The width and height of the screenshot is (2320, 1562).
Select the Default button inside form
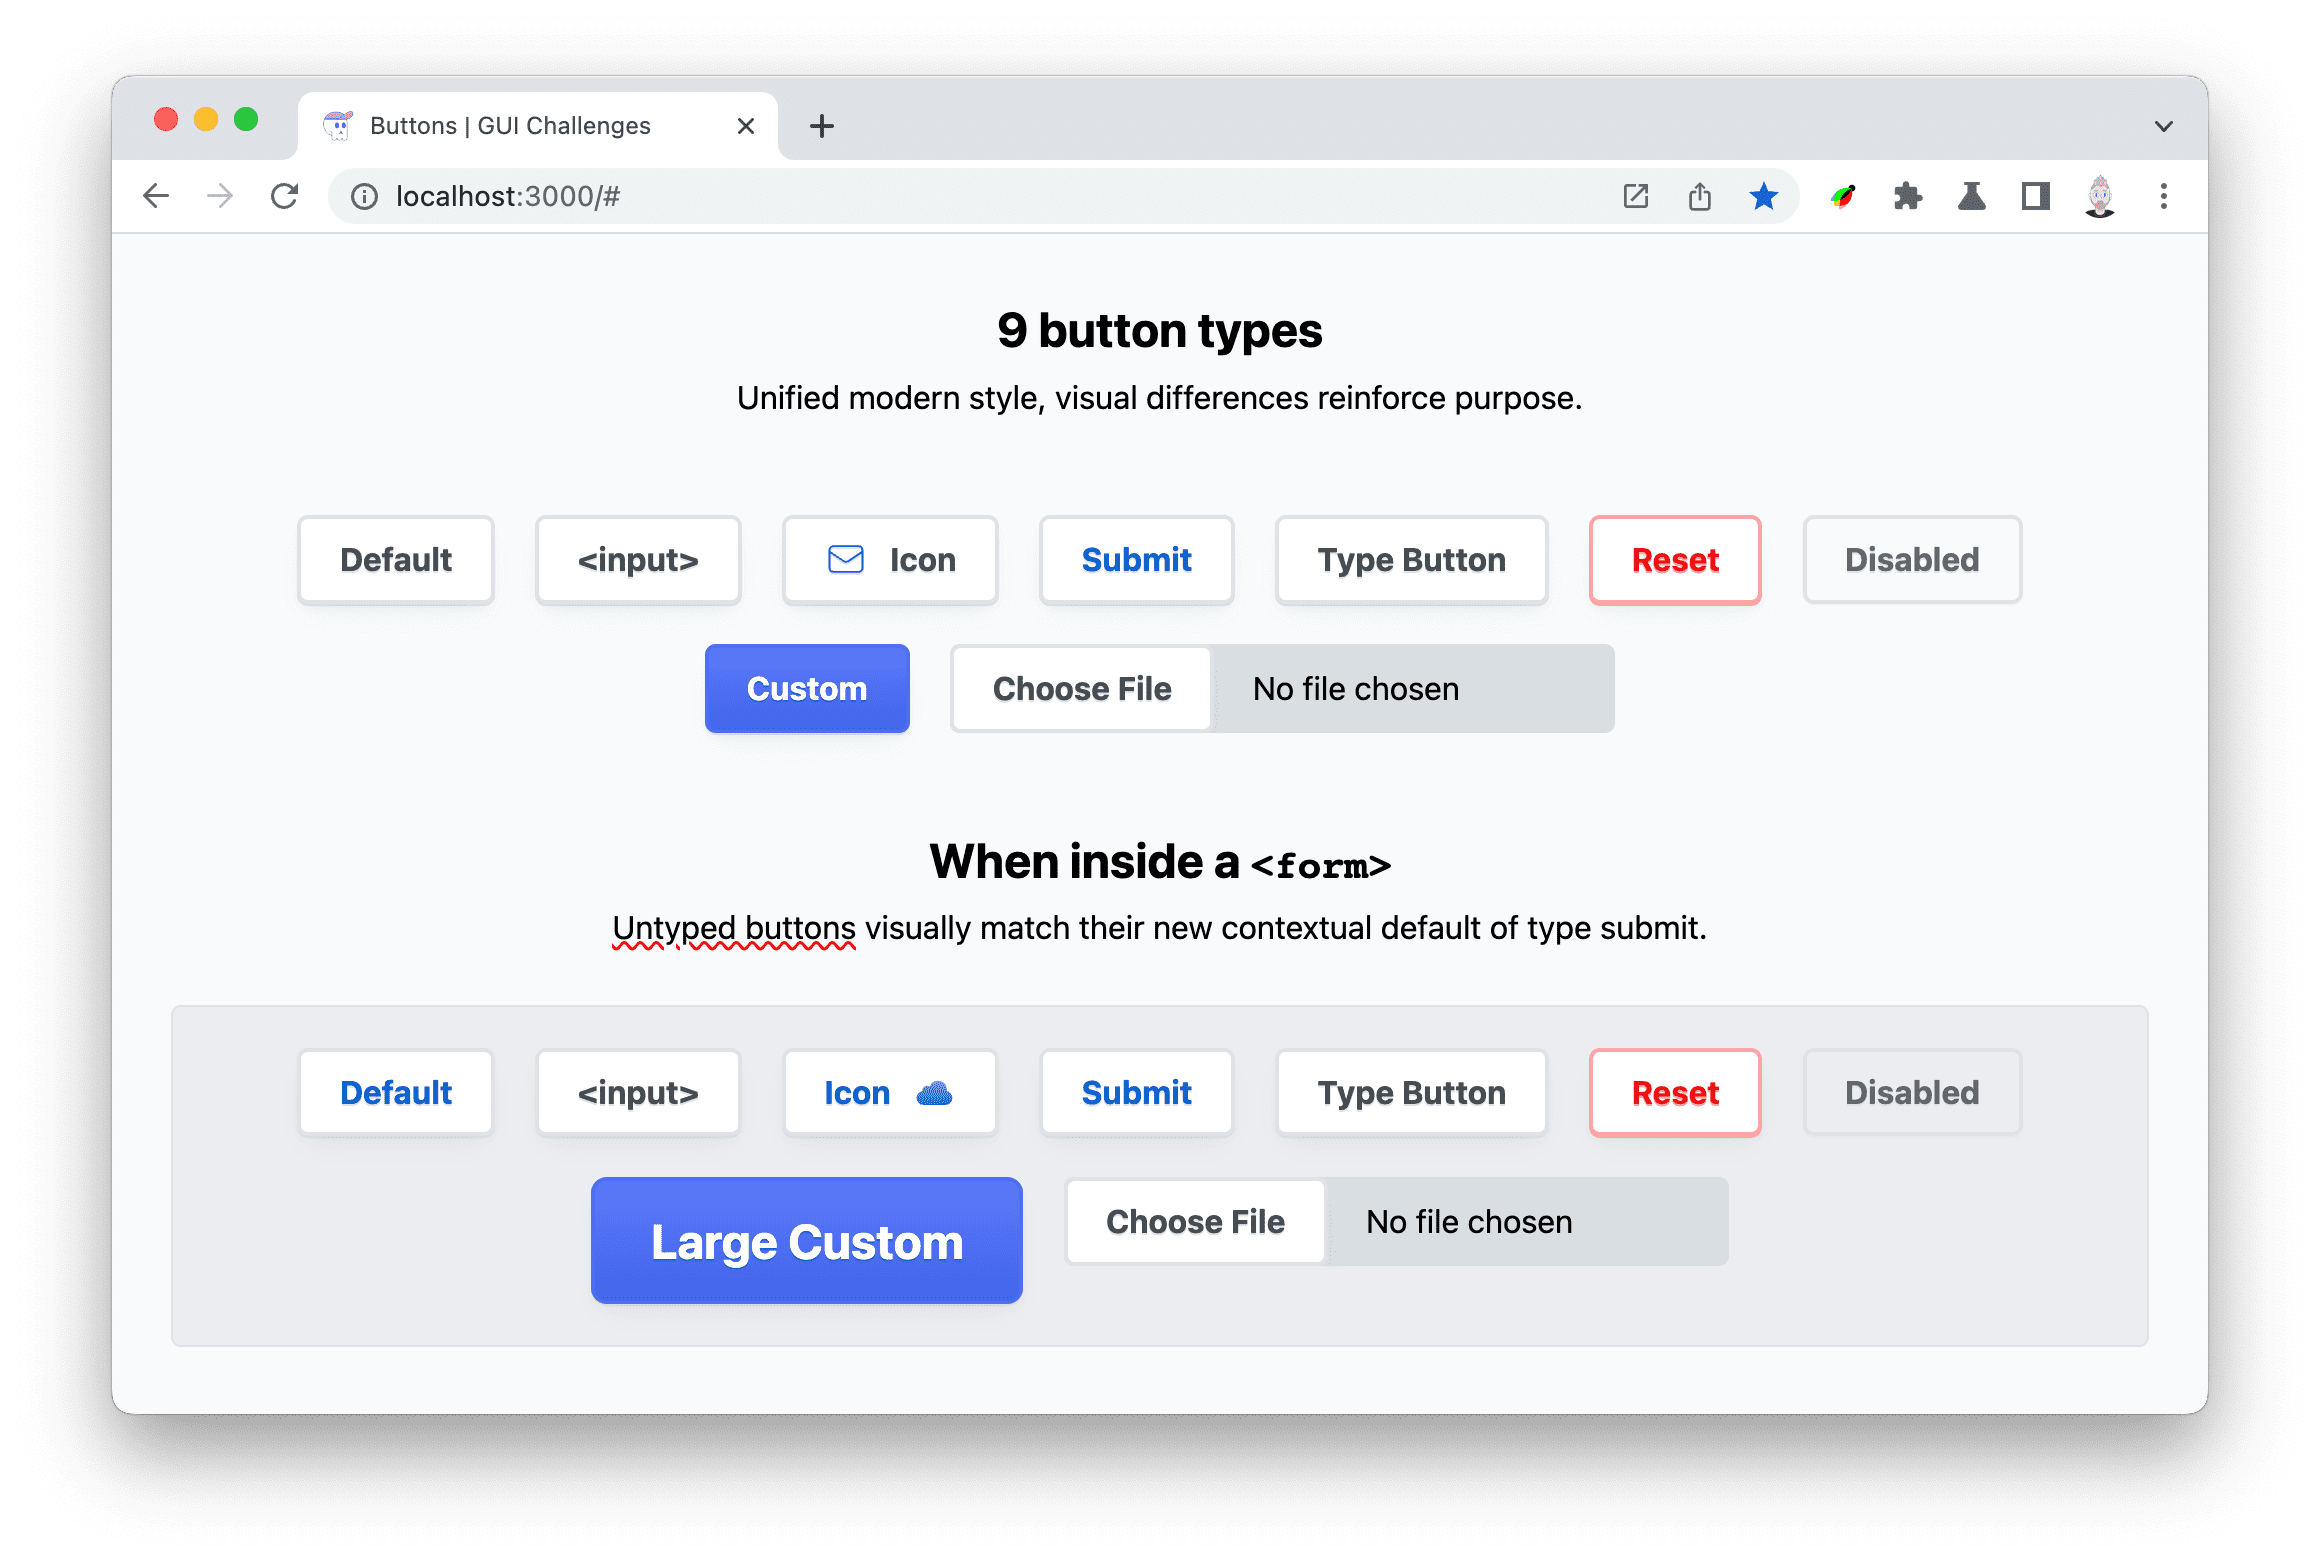394,1093
